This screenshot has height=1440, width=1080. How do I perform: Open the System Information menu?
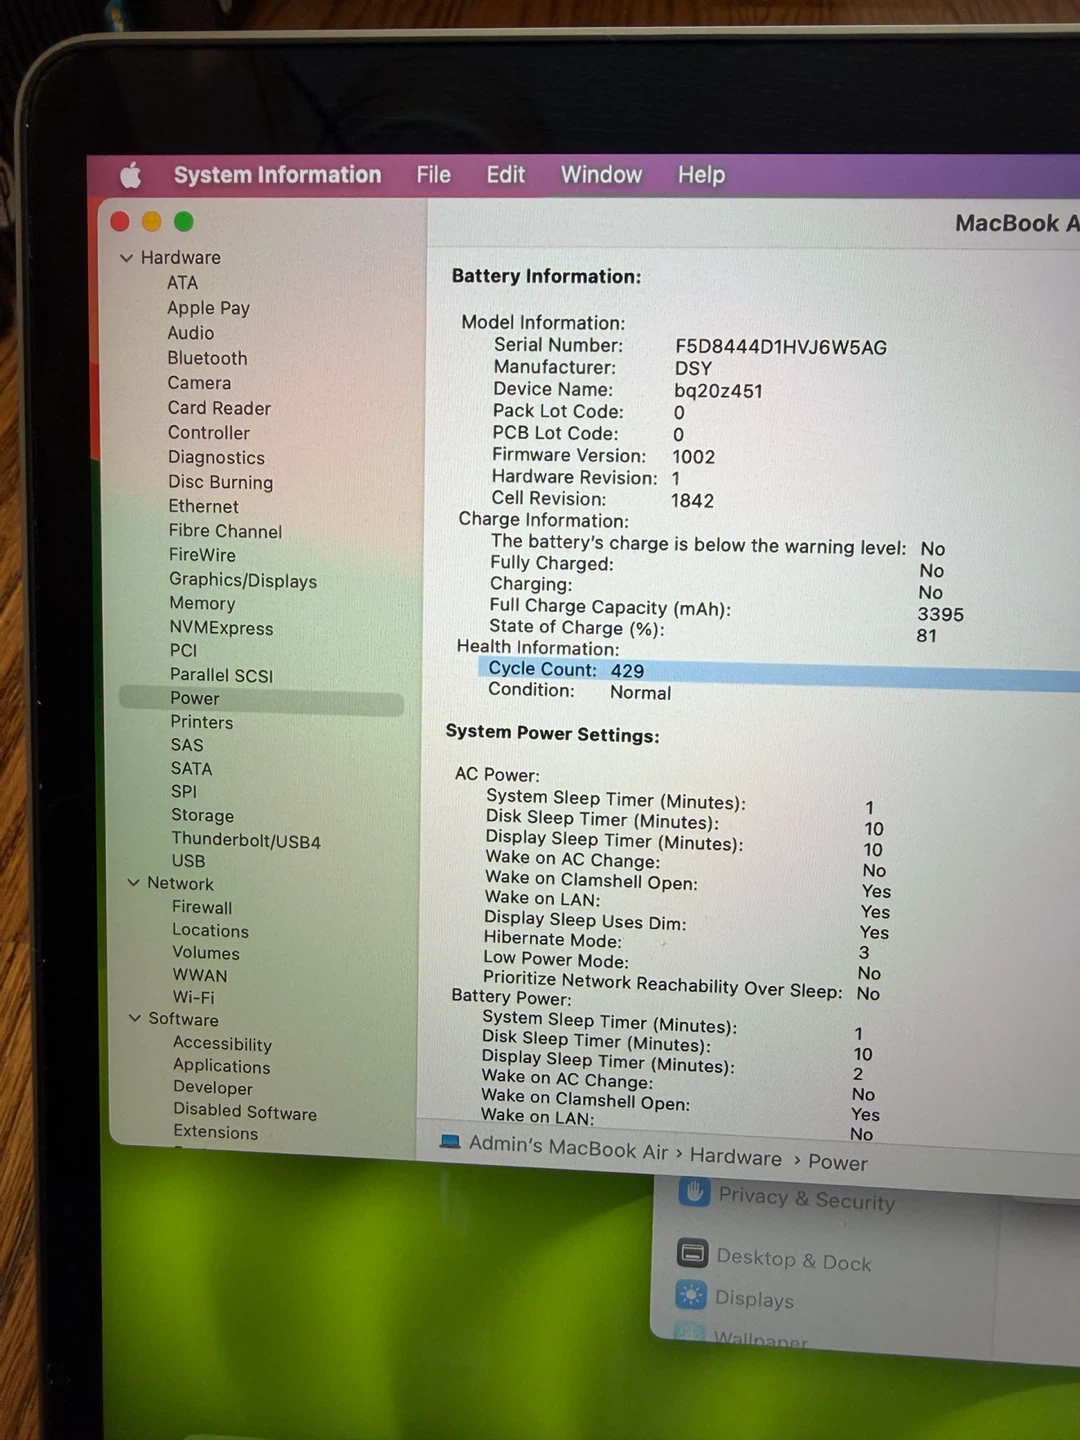click(x=277, y=175)
